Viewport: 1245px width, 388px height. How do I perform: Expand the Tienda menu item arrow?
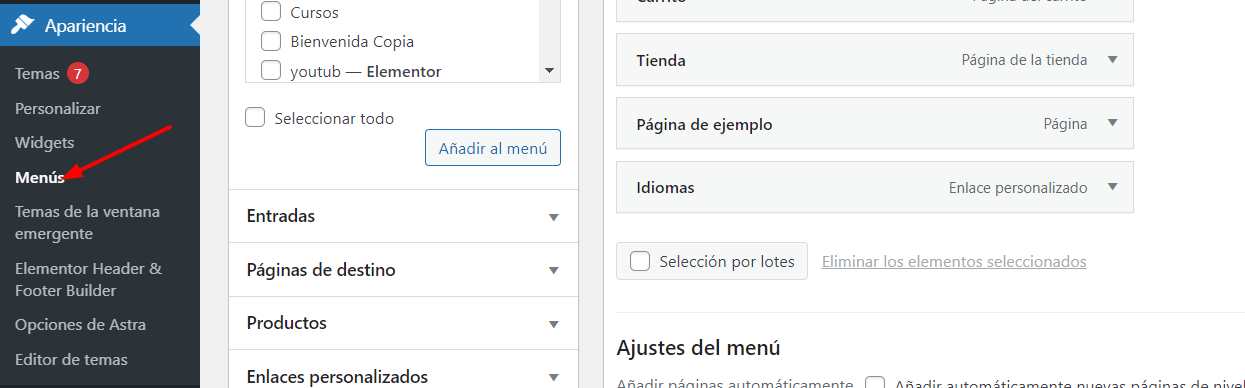pyautogui.click(x=1112, y=60)
